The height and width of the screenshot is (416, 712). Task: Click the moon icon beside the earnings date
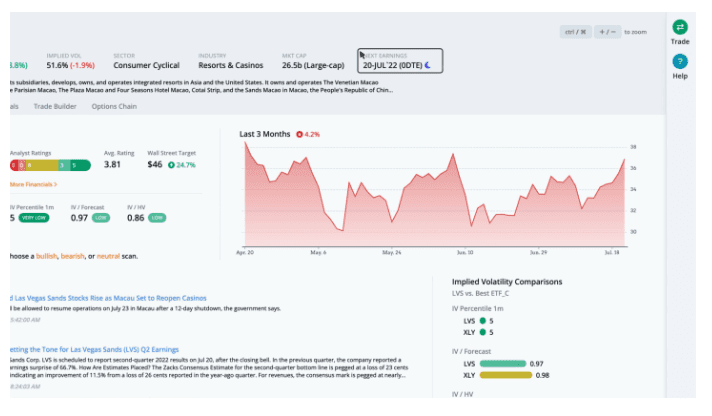pos(428,65)
